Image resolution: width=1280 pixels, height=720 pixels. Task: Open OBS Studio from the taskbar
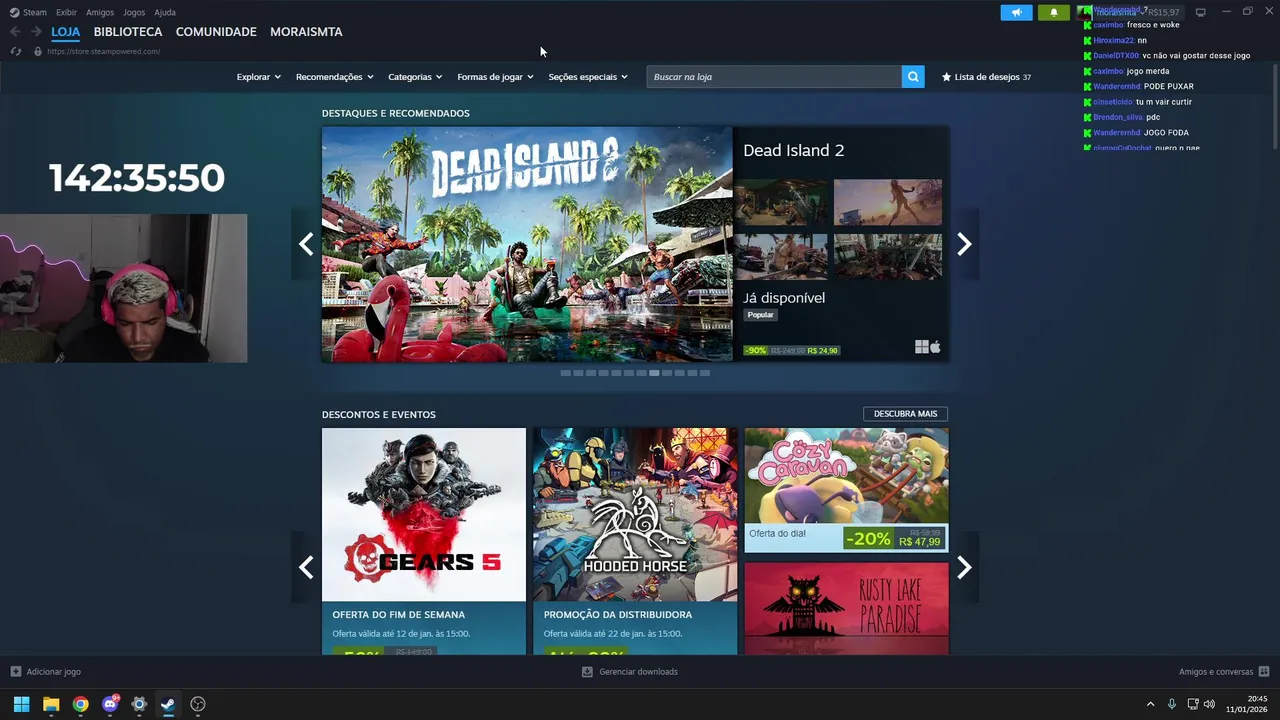click(198, 704)
